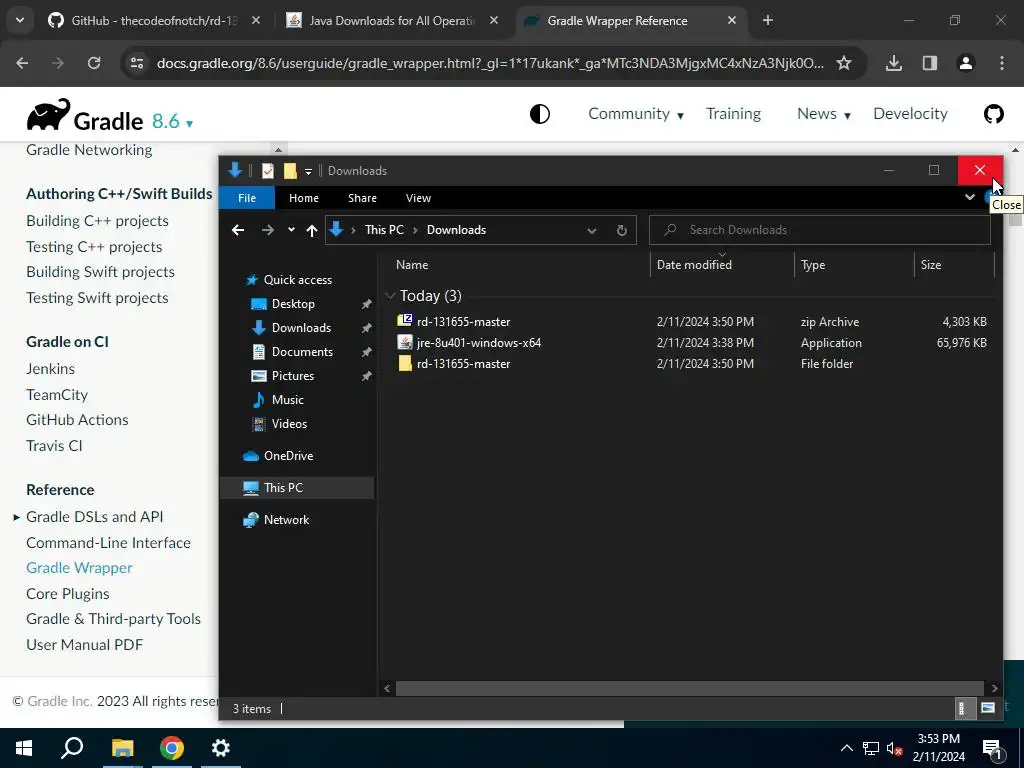Expand Gradle DSLs and API section
The height and width of the screenshot is (768, 1024).
(16, 517)
